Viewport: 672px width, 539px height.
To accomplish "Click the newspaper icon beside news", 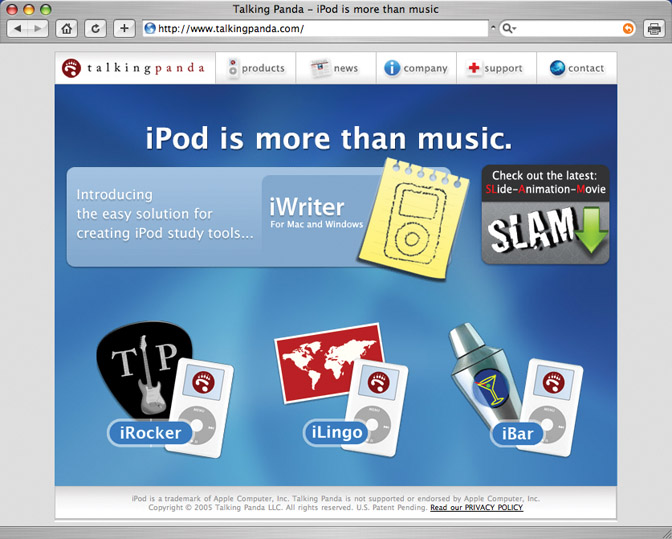I will (x=320, y=68).
